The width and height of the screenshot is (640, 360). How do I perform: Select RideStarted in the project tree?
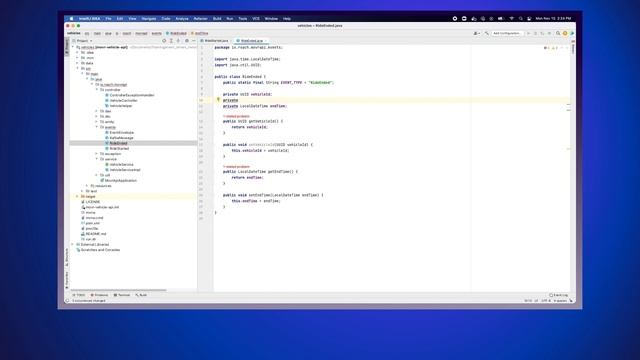119,149
